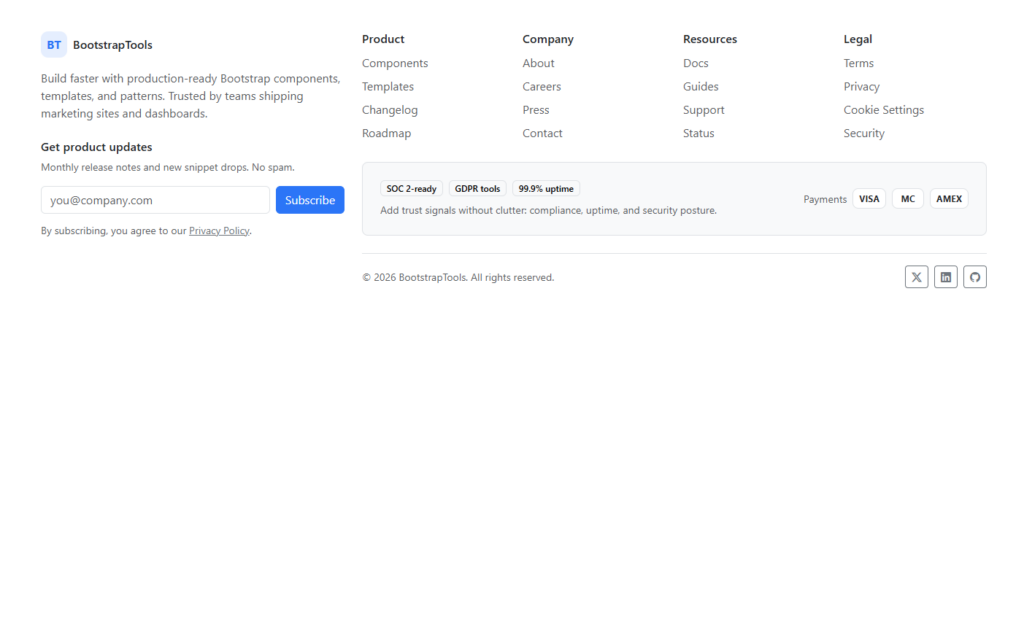Navigate to the Security link
1024x631 pixels.
coord(864,133)
